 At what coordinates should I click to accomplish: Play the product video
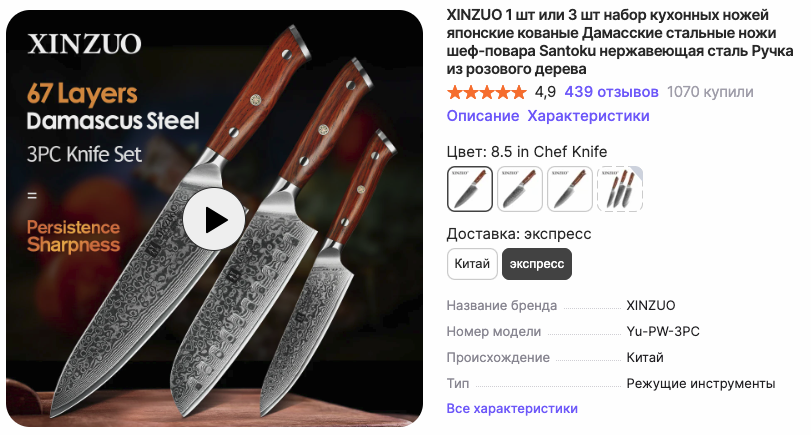pyautogui.click(x=214, y=219)
